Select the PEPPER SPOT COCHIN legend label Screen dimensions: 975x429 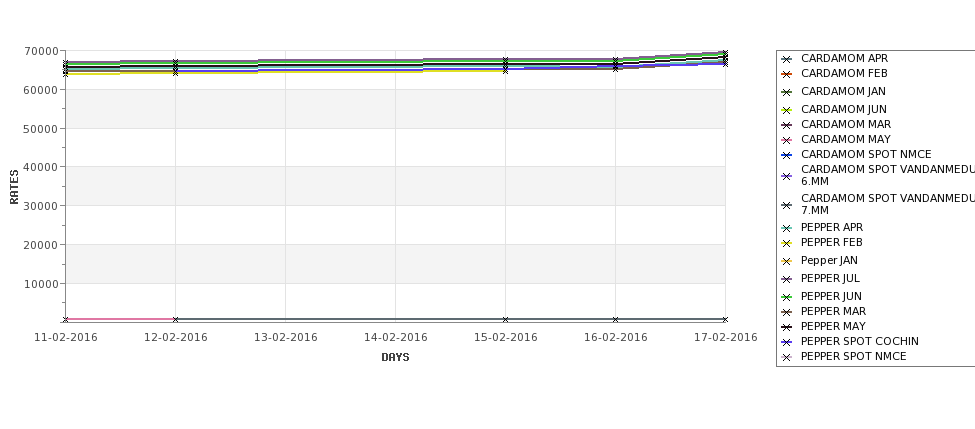859,341
